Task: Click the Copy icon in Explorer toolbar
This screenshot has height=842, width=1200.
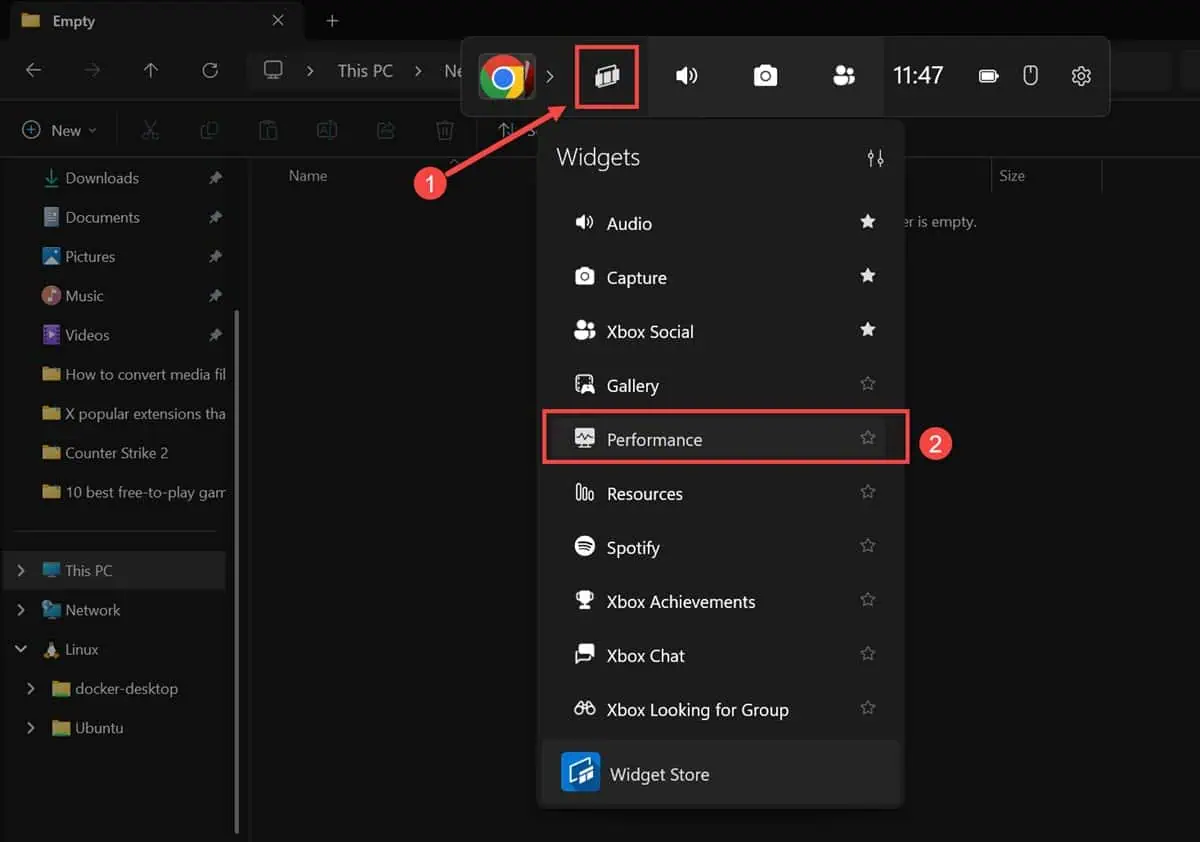Action: [x=209, y=130]
